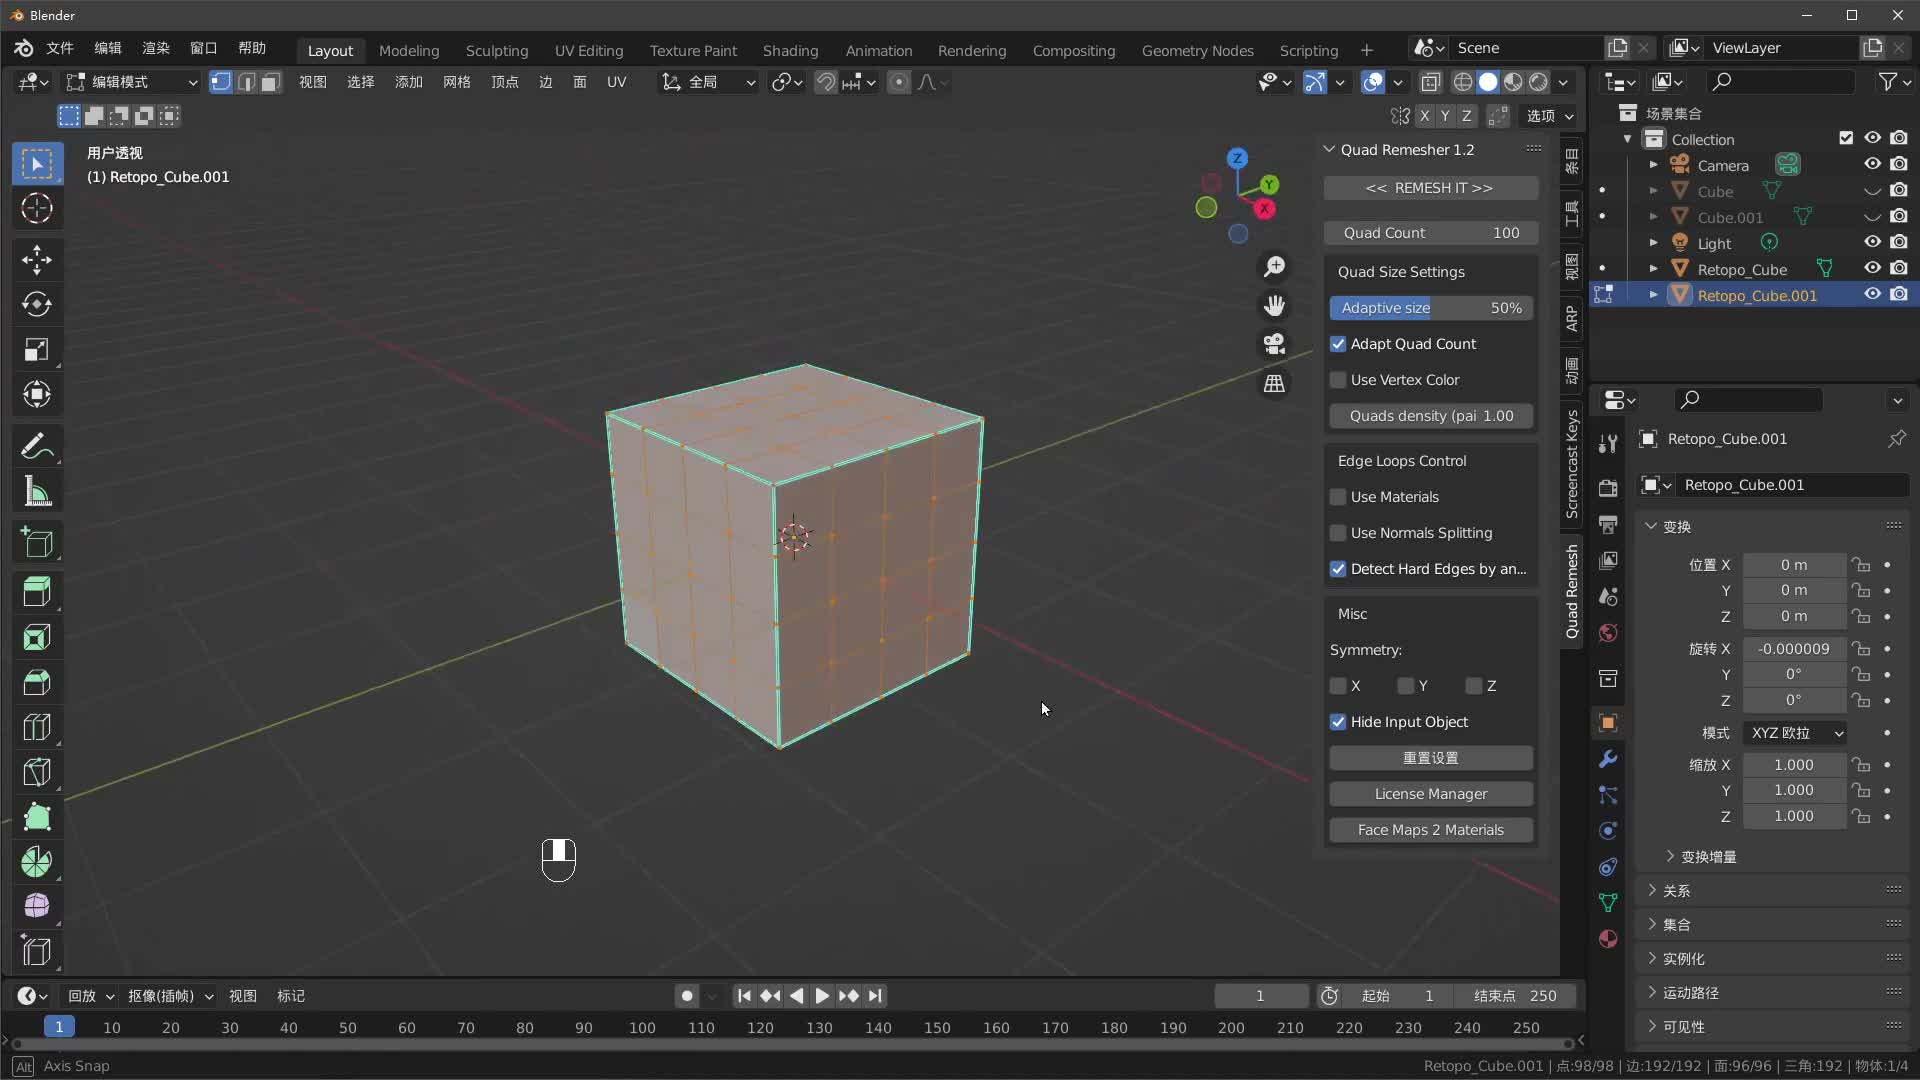Switch to Modeling workspace tab
This screenshot has height=1080, width=1920.
click(409, 50)
